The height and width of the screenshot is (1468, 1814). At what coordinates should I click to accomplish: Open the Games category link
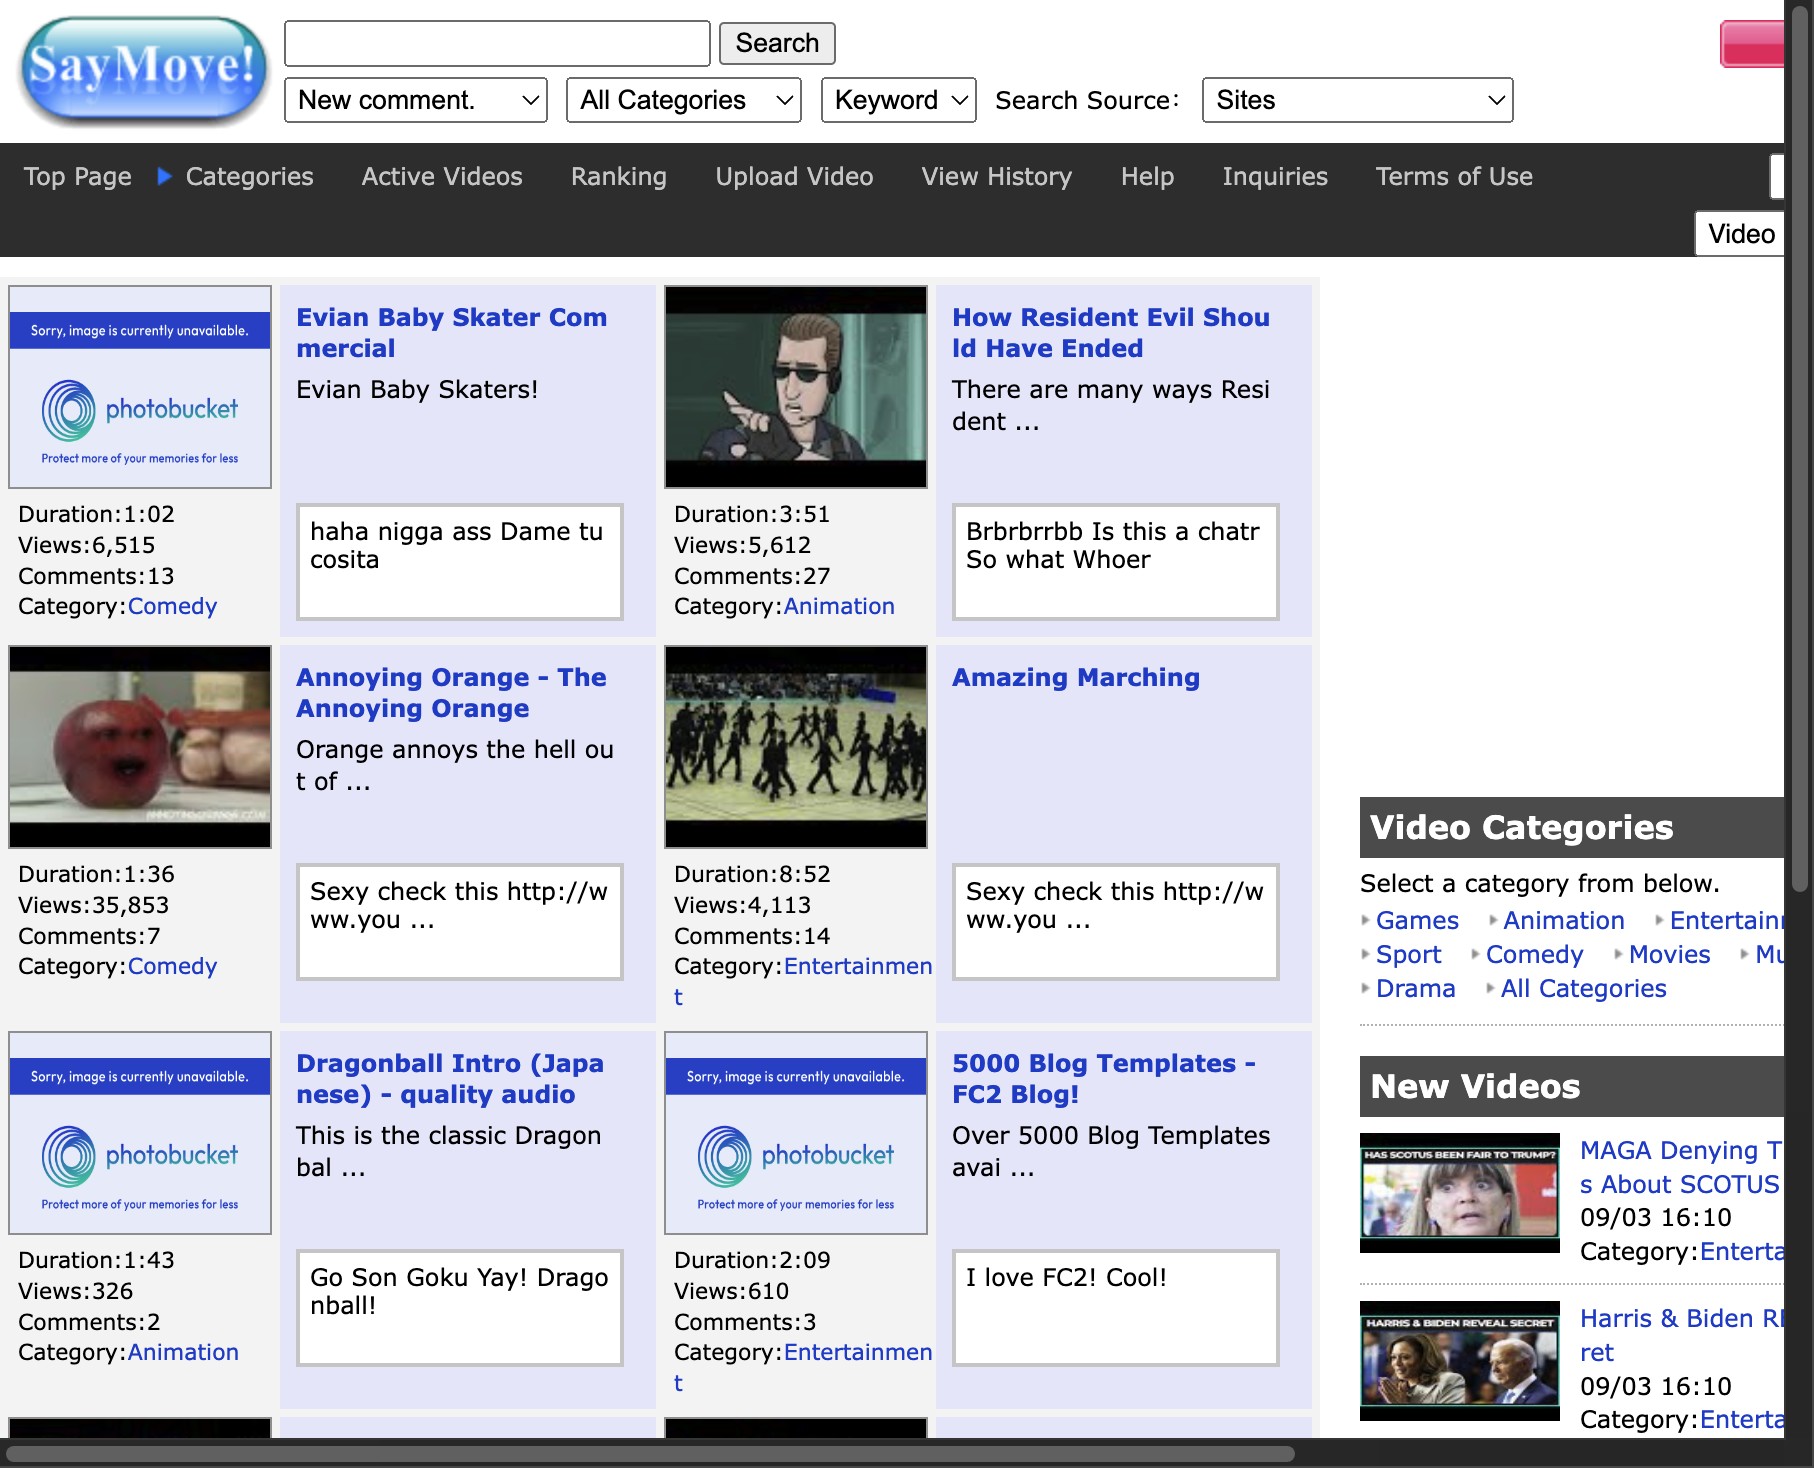[x=1416, y=921]
